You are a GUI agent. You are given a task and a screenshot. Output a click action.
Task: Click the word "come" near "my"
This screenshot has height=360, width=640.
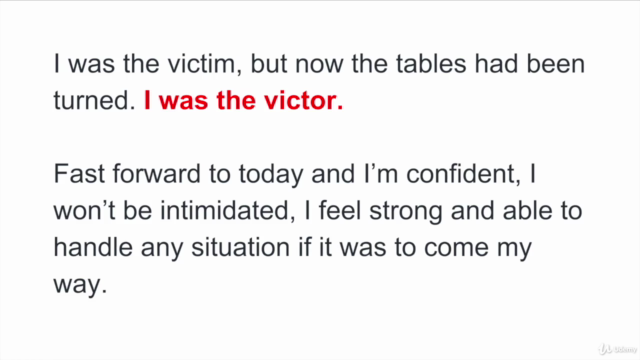pos(456,247)
